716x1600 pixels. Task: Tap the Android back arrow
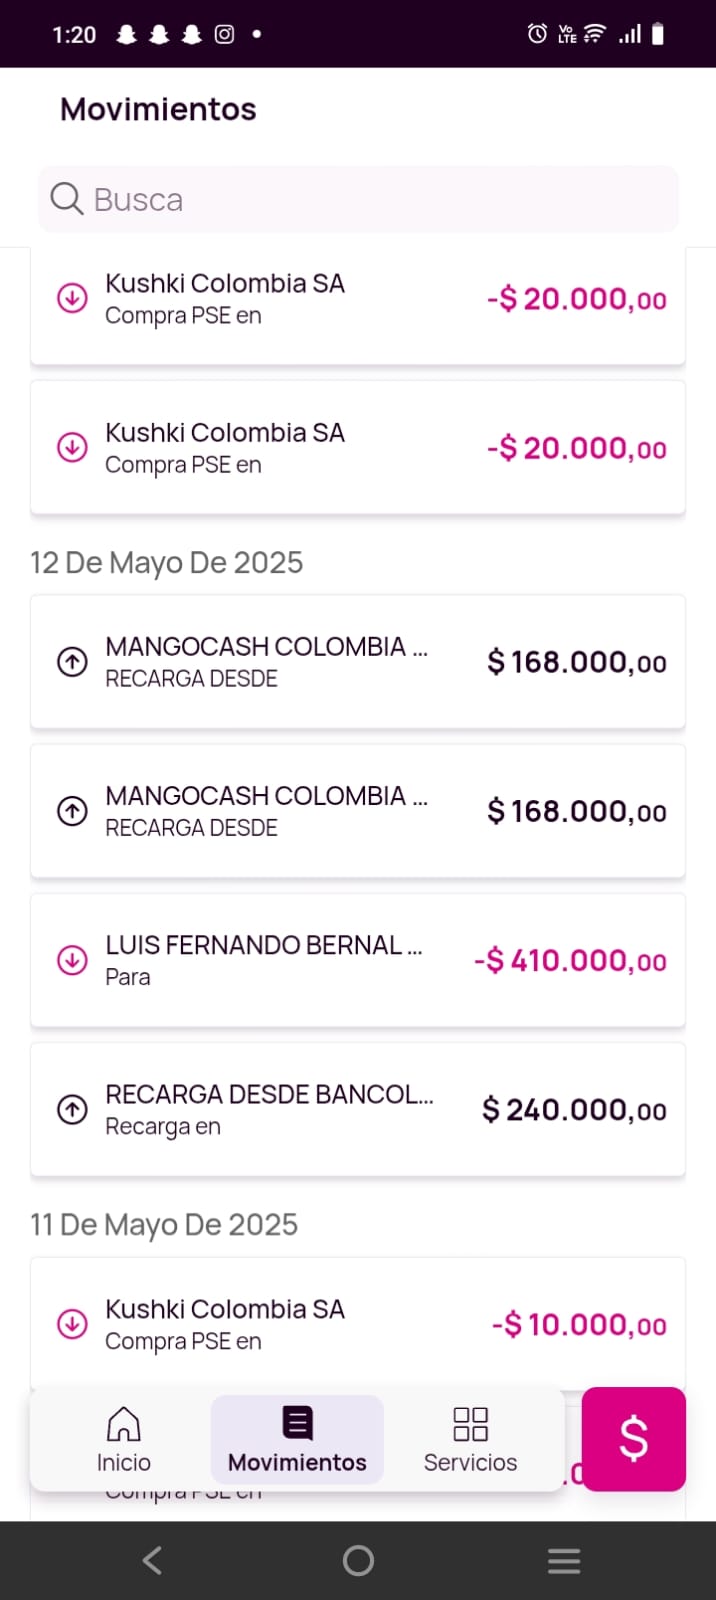coord(152,1560)
